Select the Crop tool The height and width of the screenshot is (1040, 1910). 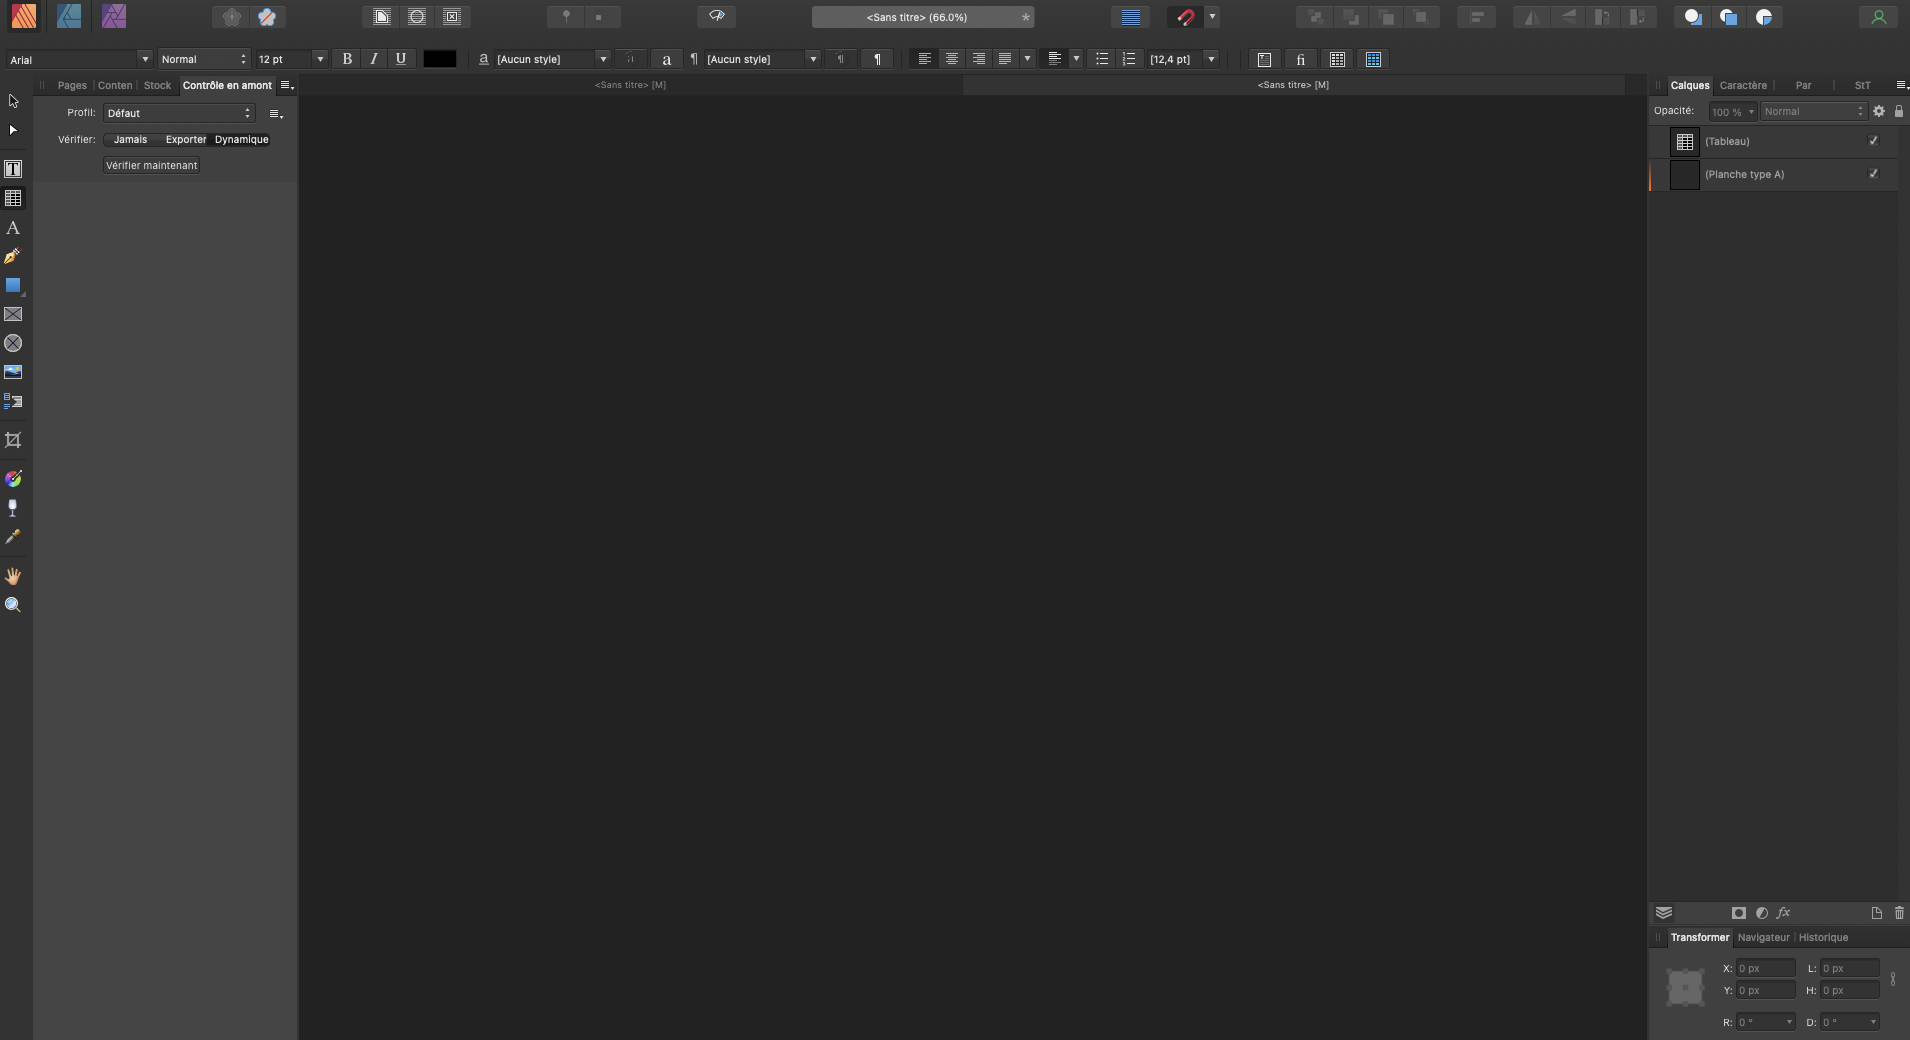pyautogui.click(x=13, y=440)
